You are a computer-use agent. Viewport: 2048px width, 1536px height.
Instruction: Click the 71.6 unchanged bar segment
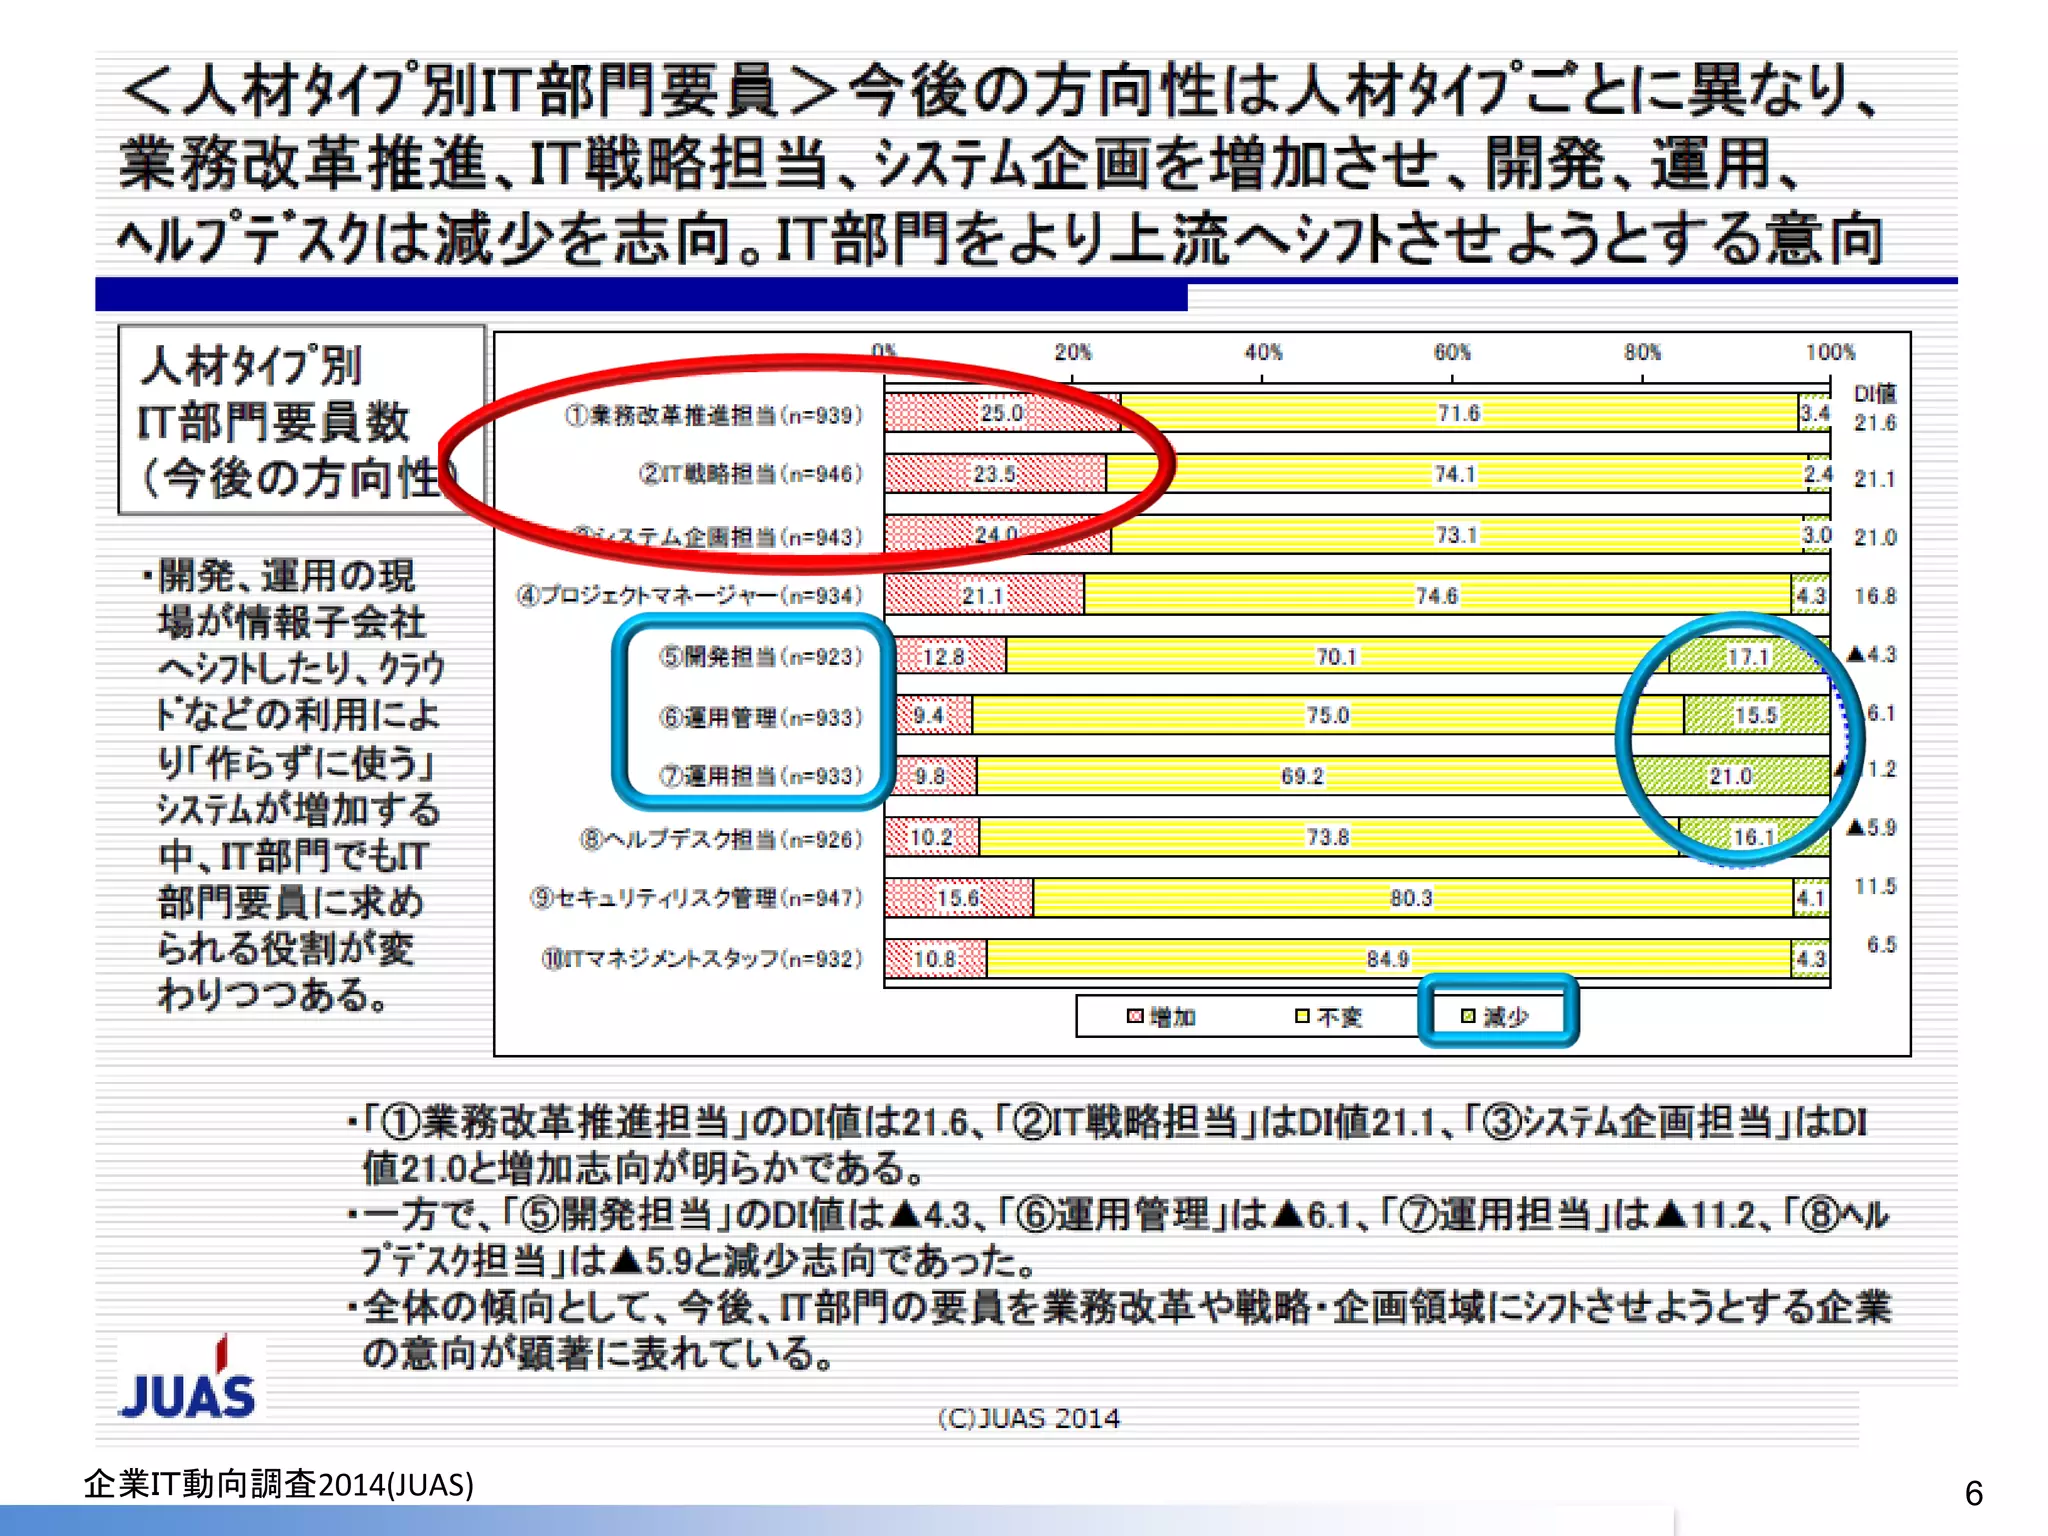coord(1459,413)
